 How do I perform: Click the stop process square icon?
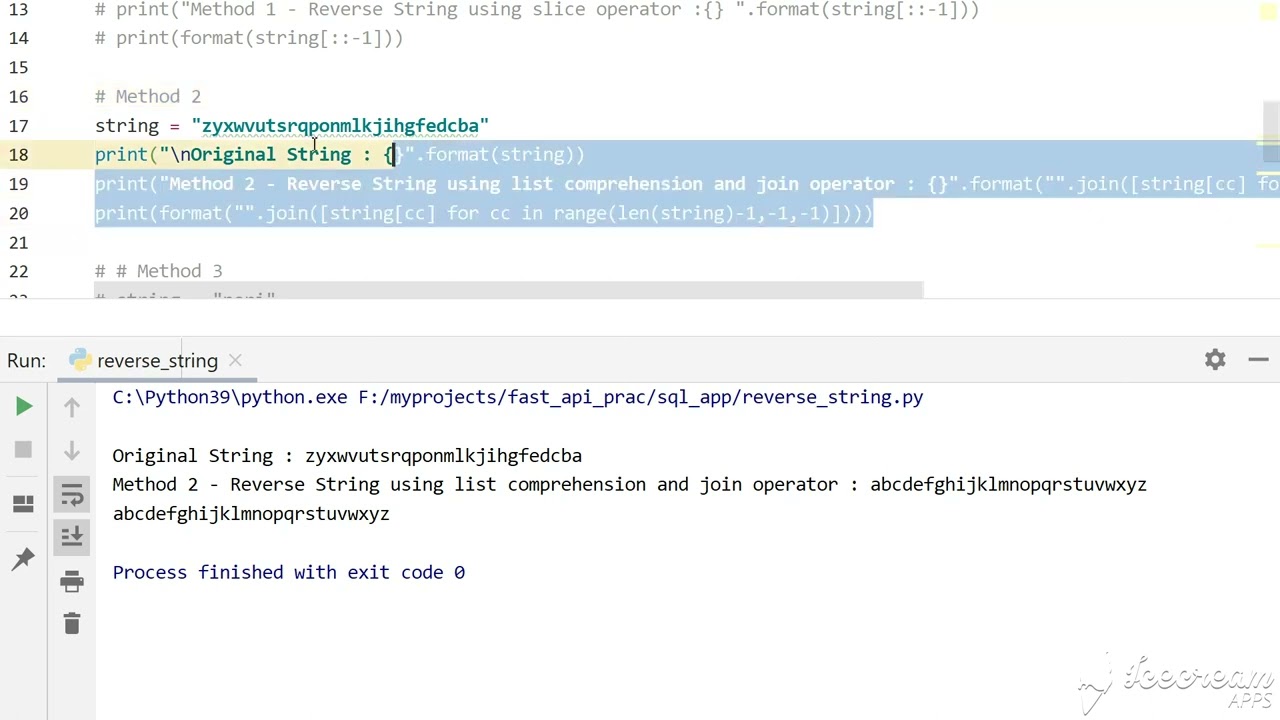[23, 450]
